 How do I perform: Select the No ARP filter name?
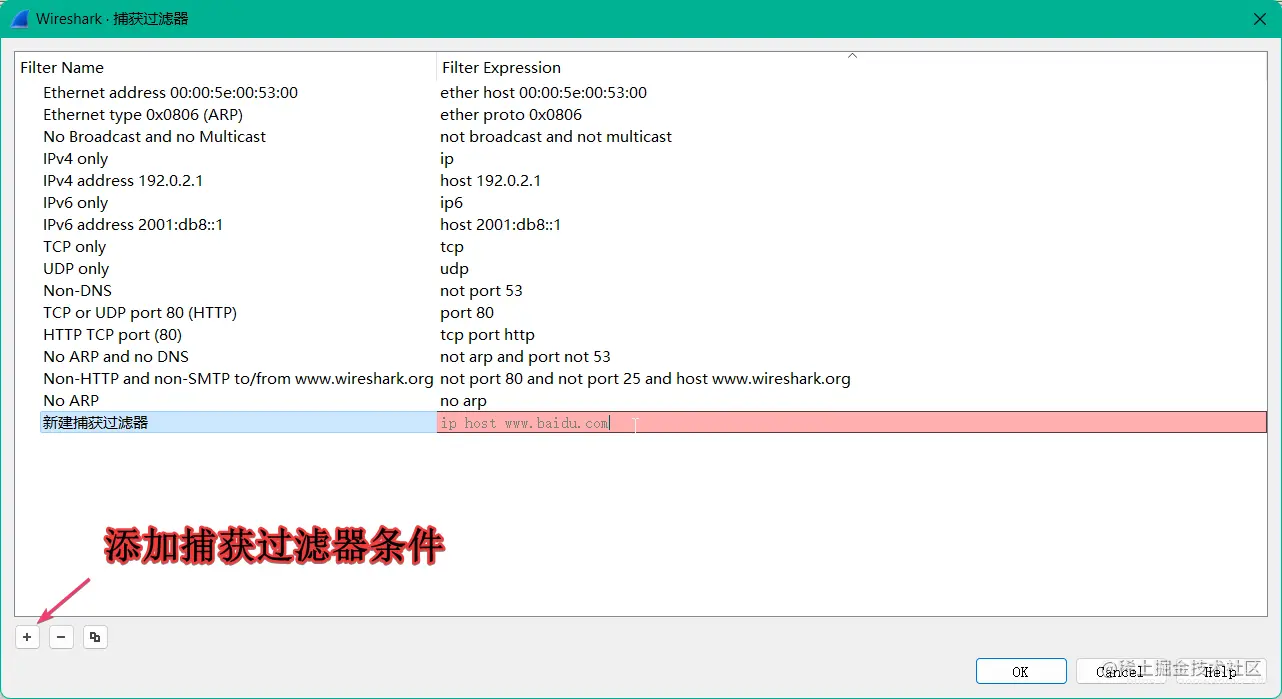[71, 401]
